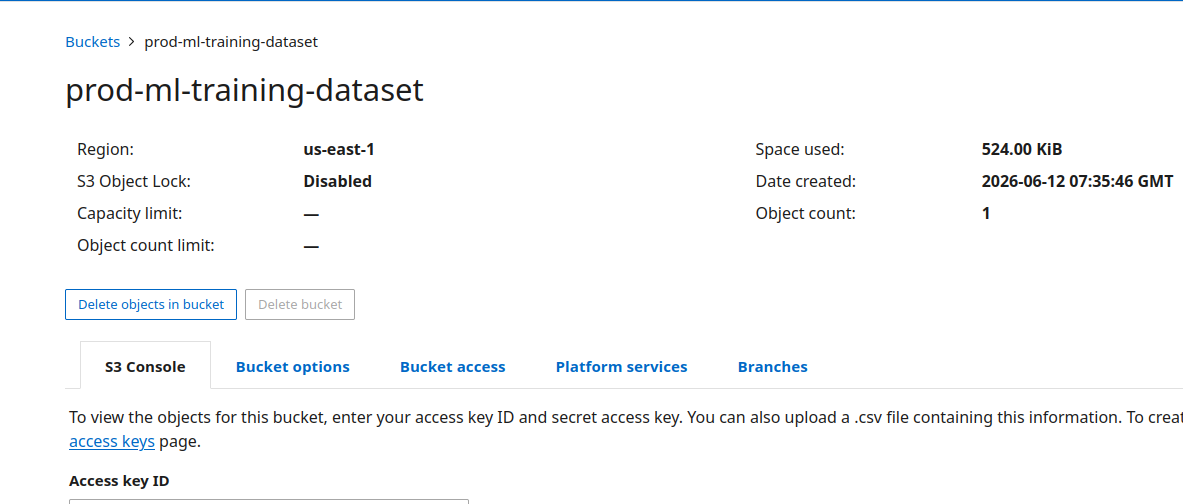Click the S3 Object Lock label
The width and height of the screenshot is (1183, 504).
[x=134, y=181]
